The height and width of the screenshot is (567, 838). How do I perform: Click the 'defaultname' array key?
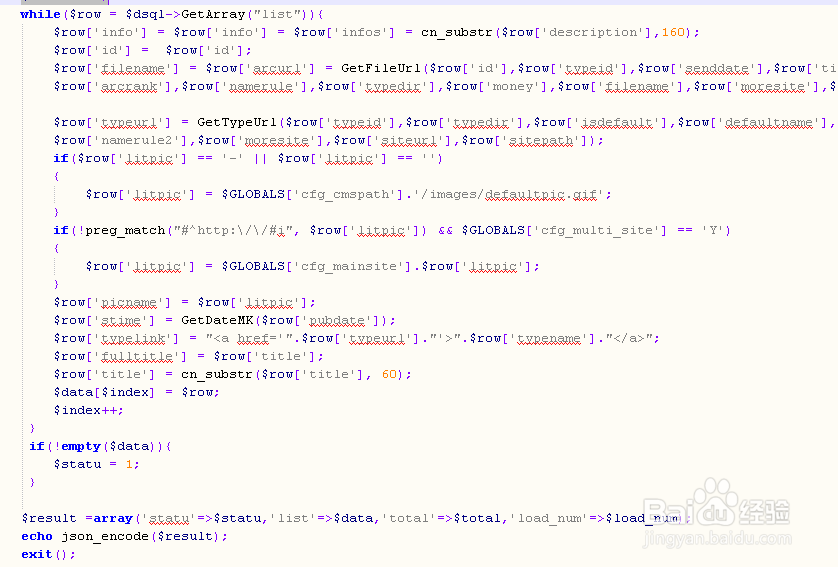[x=769, y=122]
